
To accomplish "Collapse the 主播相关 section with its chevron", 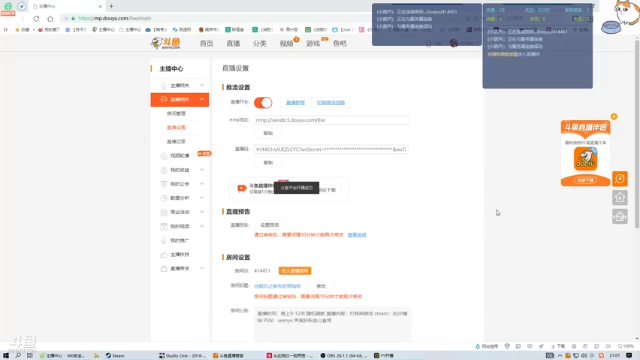I will (x=202, y=85).
